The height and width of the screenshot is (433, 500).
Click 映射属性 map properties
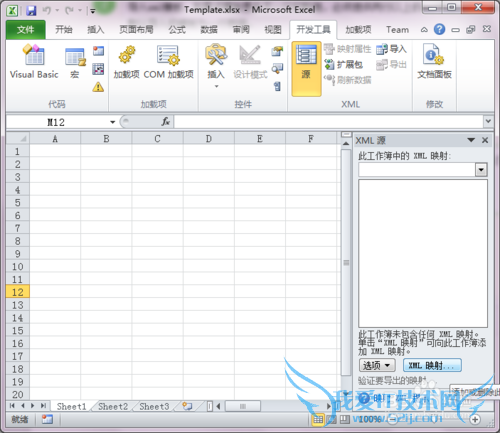347,49
